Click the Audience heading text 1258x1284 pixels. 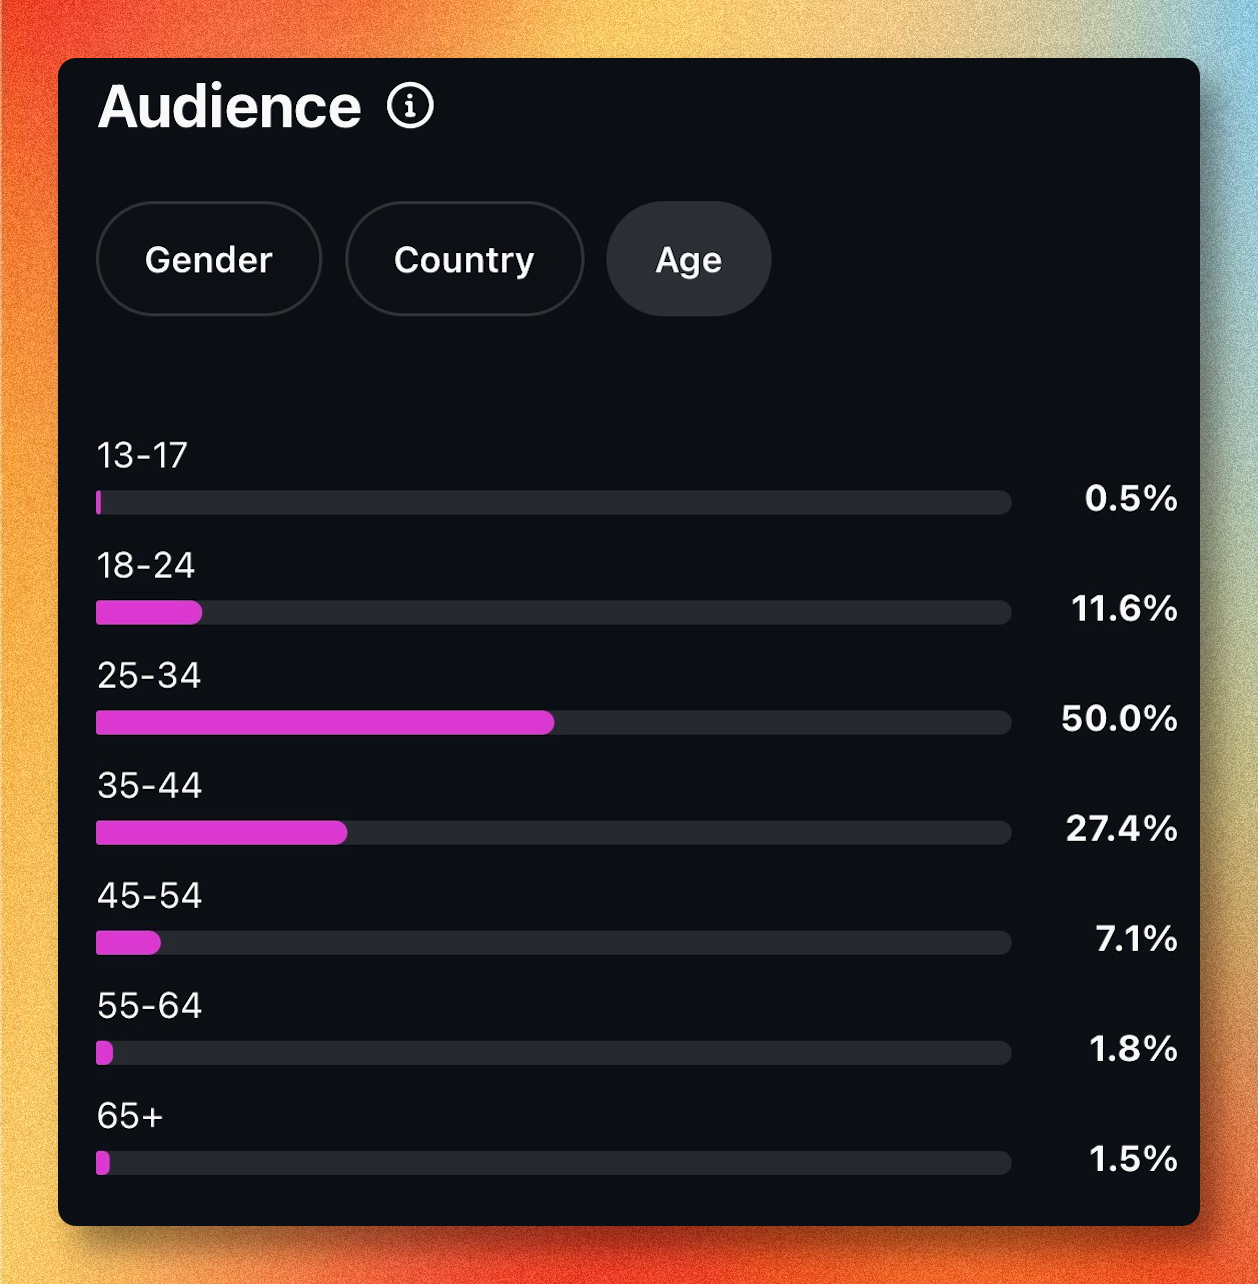229,106
